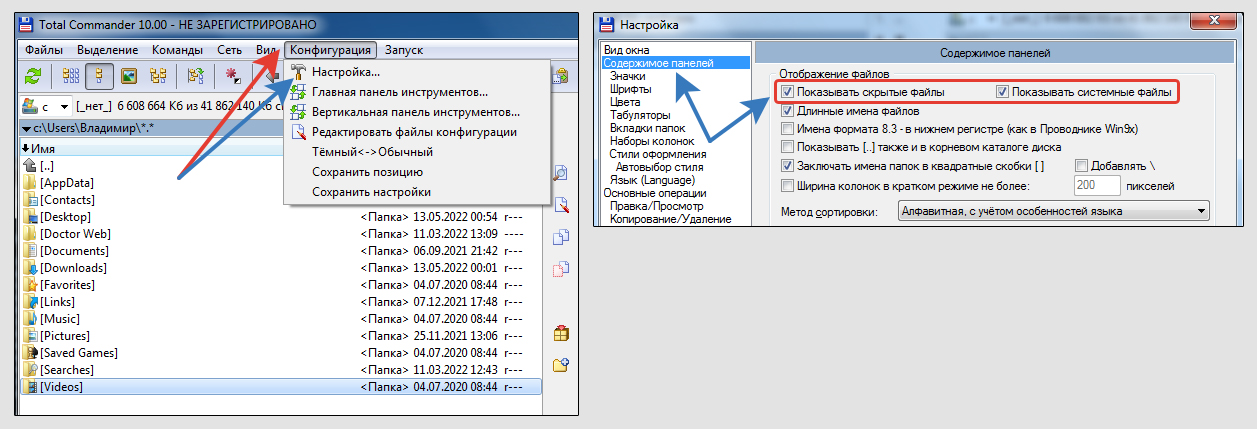Click the column width pixels input field
1257x429 pixels.
1095,185
